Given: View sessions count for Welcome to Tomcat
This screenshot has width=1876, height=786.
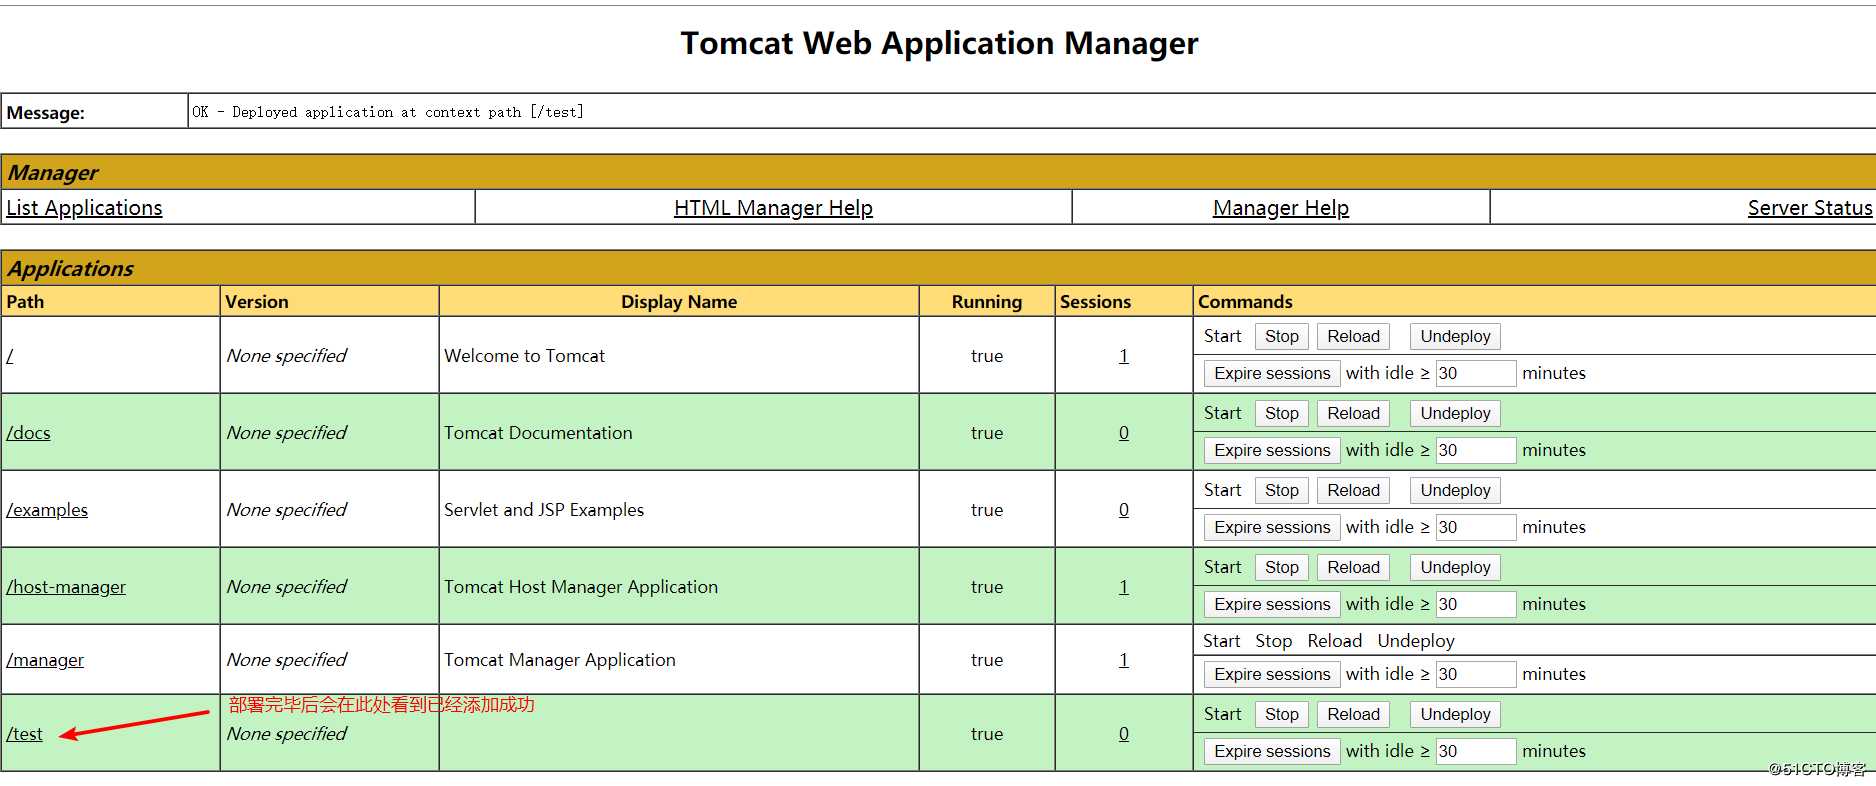Looking at the screenshot, I should pyautogui.click(x=1124, y=356).
